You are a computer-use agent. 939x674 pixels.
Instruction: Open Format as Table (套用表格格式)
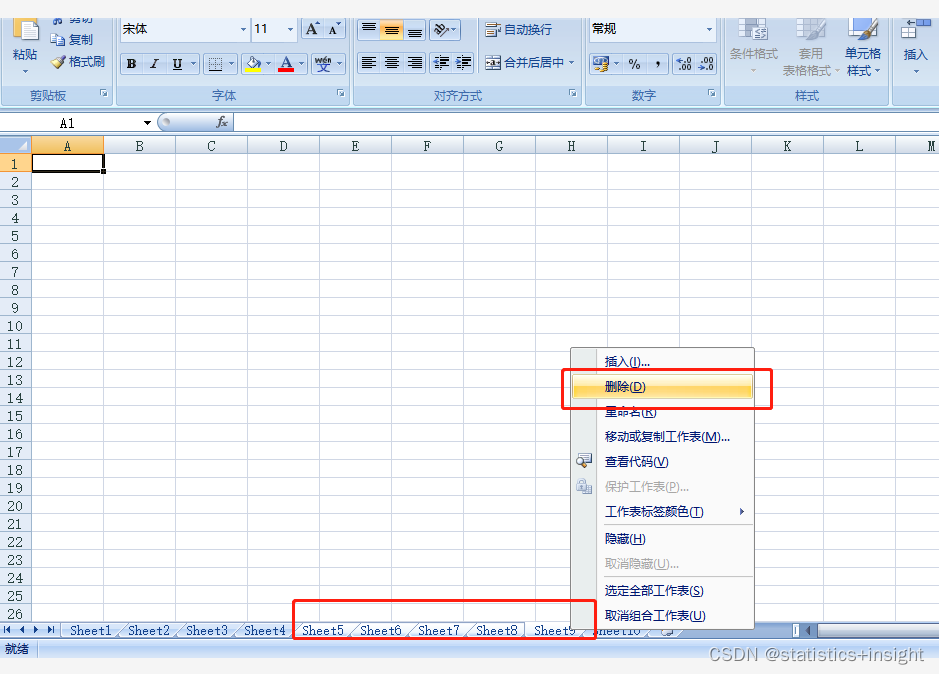810,48
